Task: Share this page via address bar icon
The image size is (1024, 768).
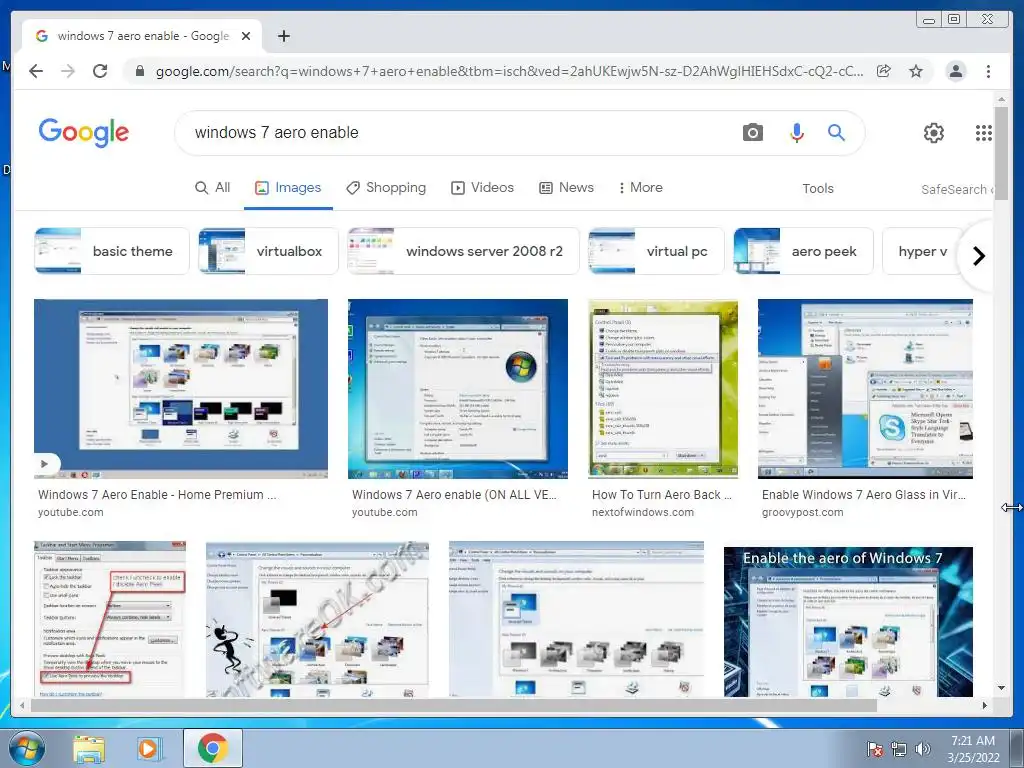Action: [x=884, y=71]
